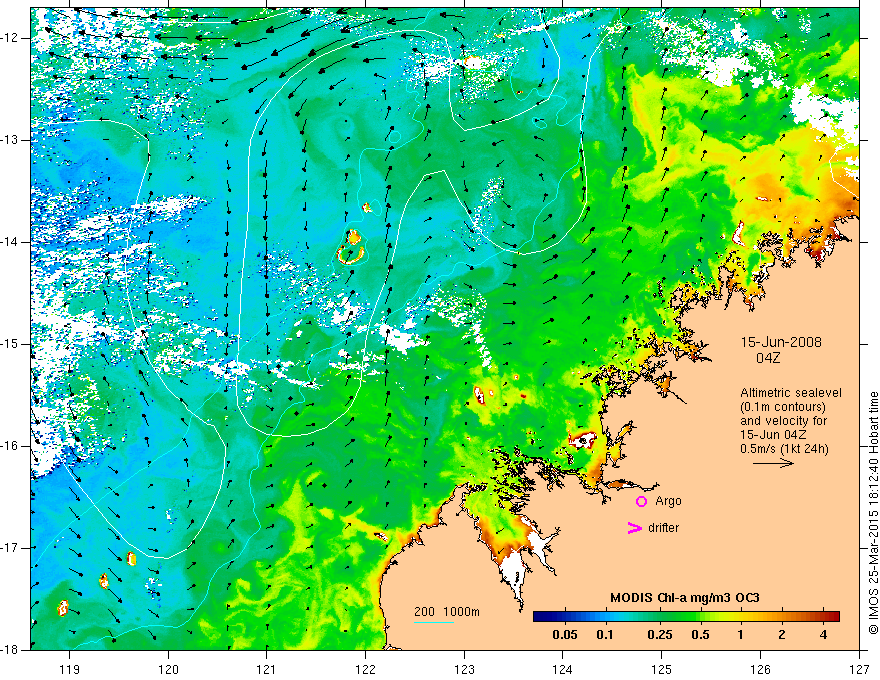Click the 'and velocity for' caption line
Screen dimensions: 880x680
783,421
